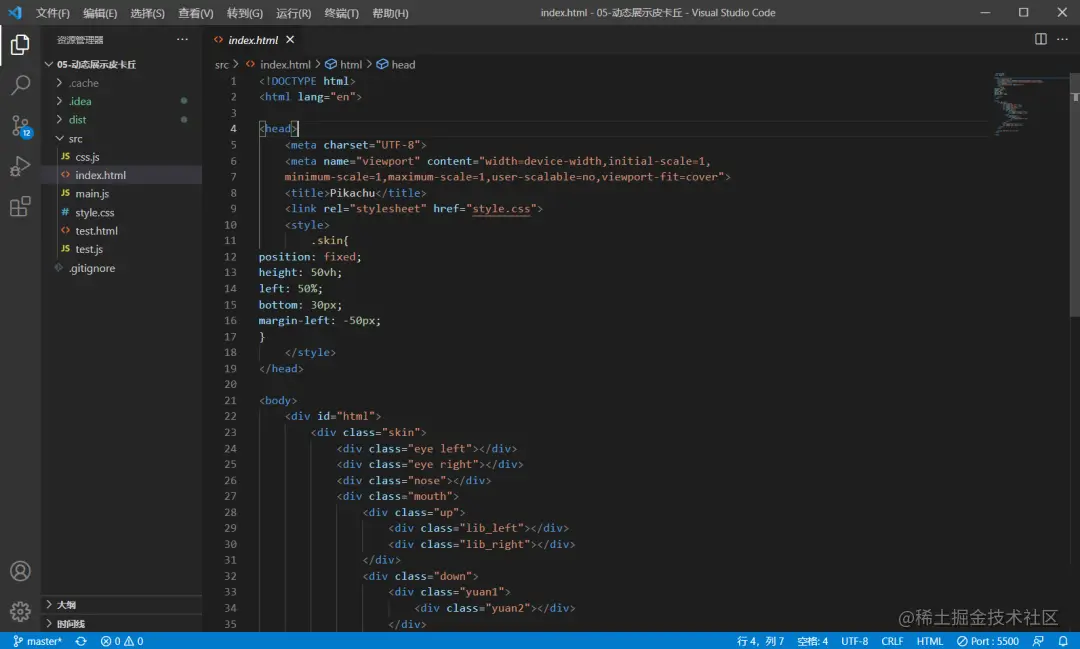This screenshot has width=1080, height=649.
Task: Open notifications bell in status bar
Action: coord(1063,641)
